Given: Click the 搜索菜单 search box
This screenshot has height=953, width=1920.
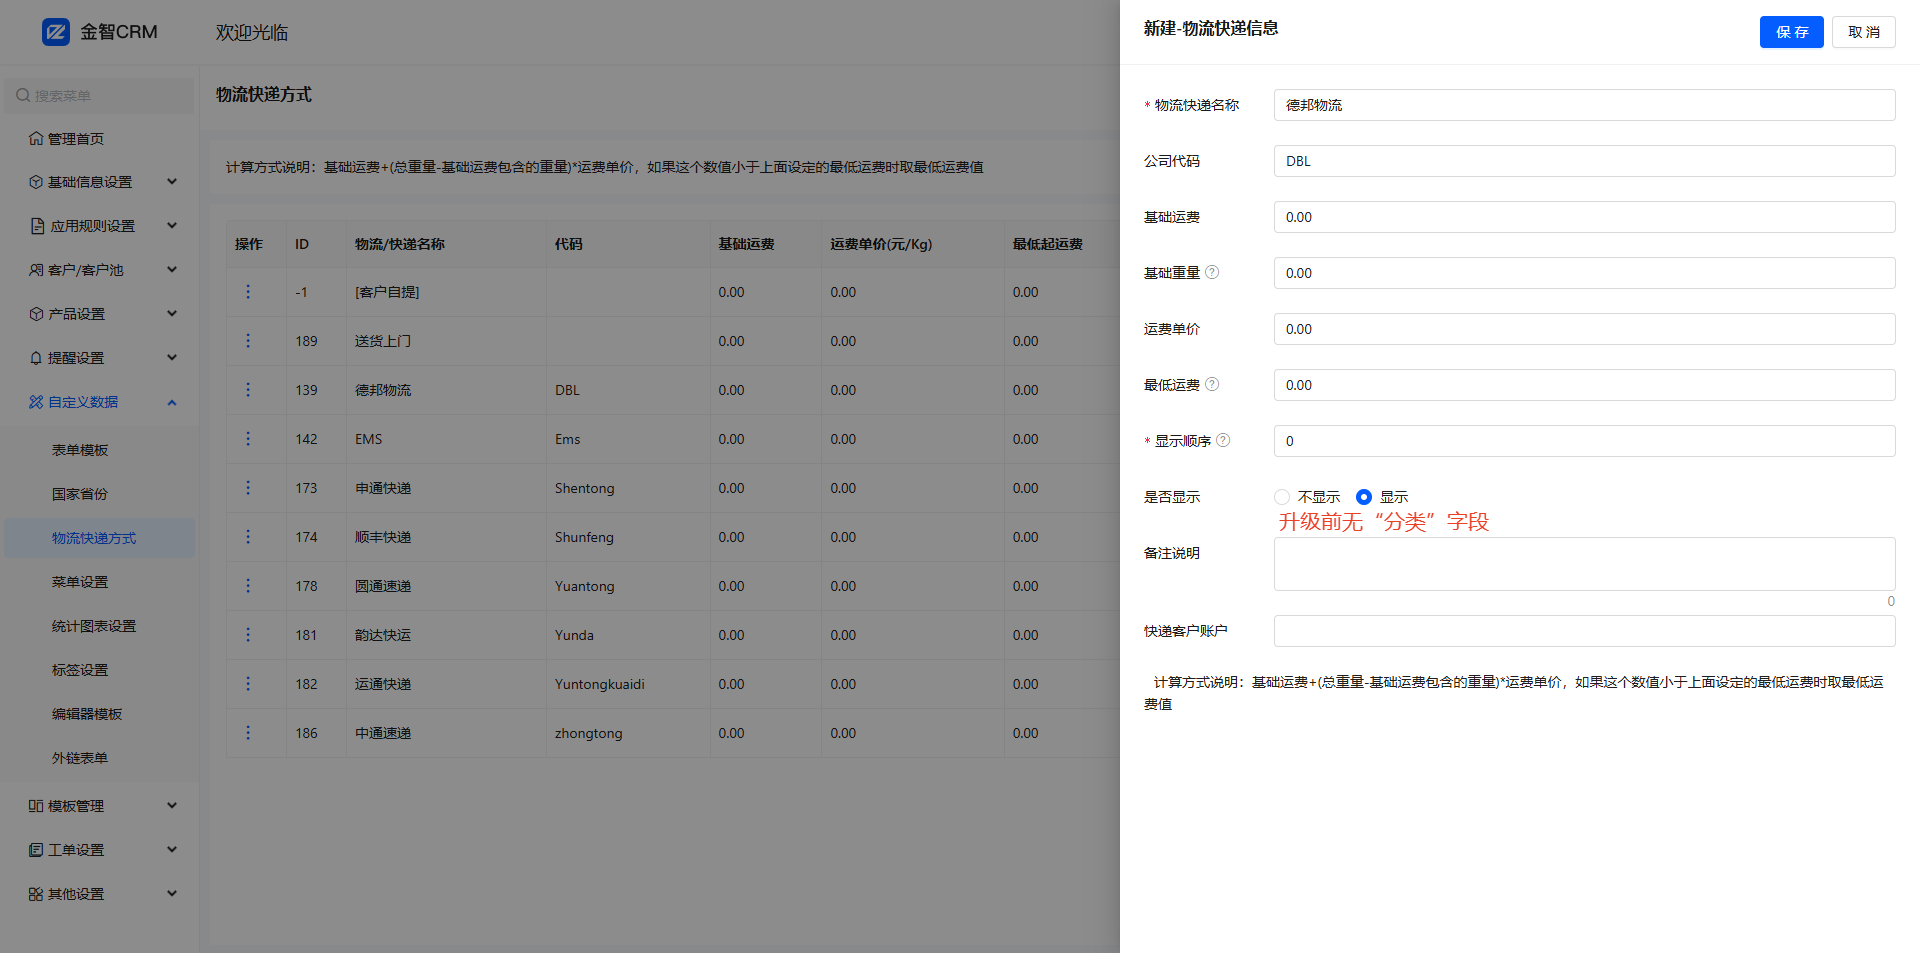Looking at the screenshot, I should tap(100, 96).
